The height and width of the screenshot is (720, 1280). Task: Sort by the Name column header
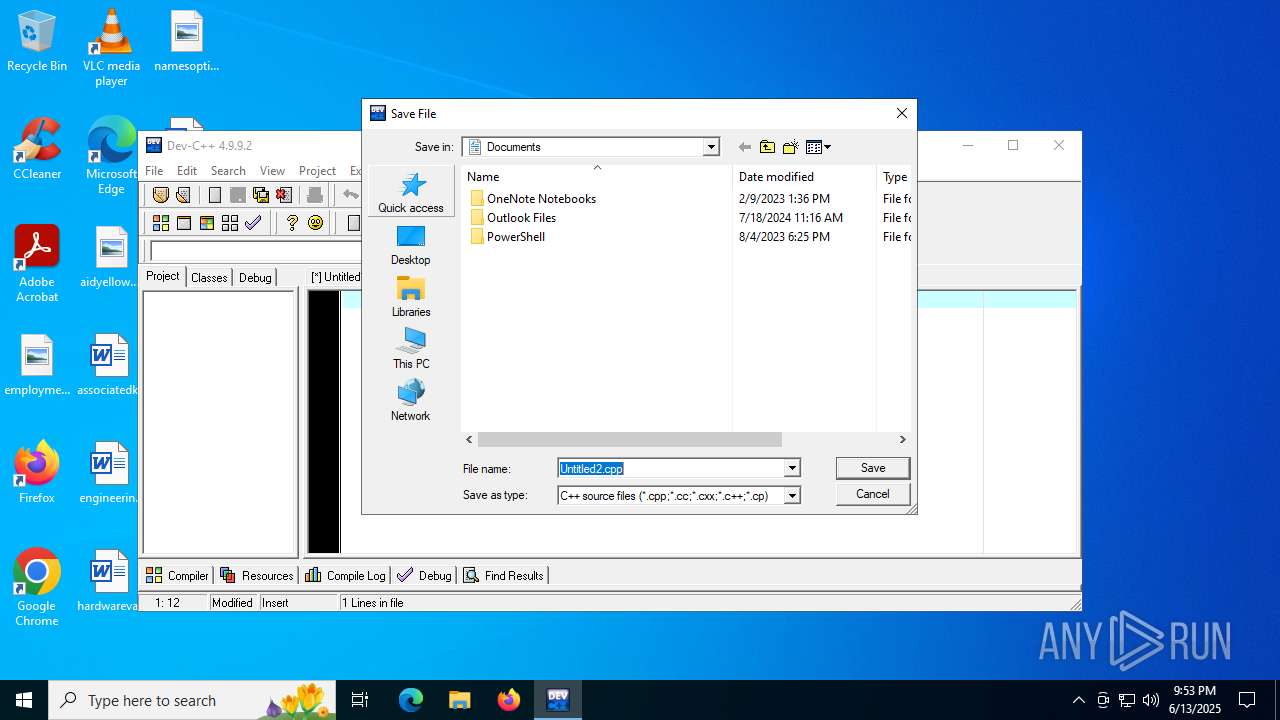point(596,176)
